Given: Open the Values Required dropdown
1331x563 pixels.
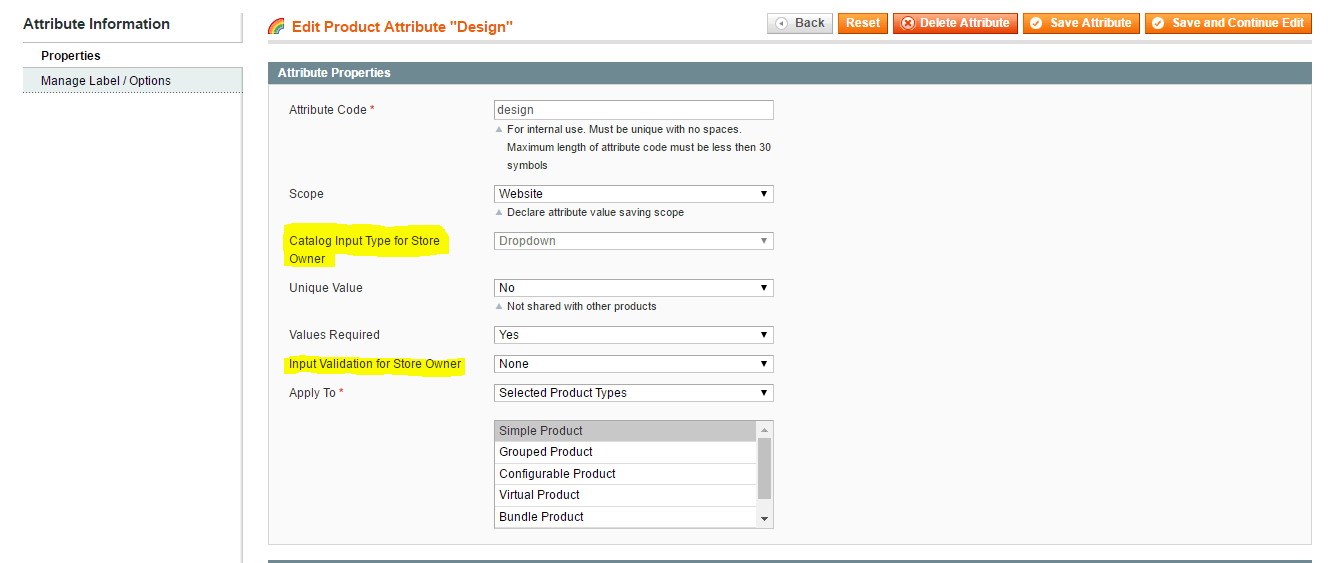Looking at the screenshot, I should pyautogui.click(x=634, y=335).
